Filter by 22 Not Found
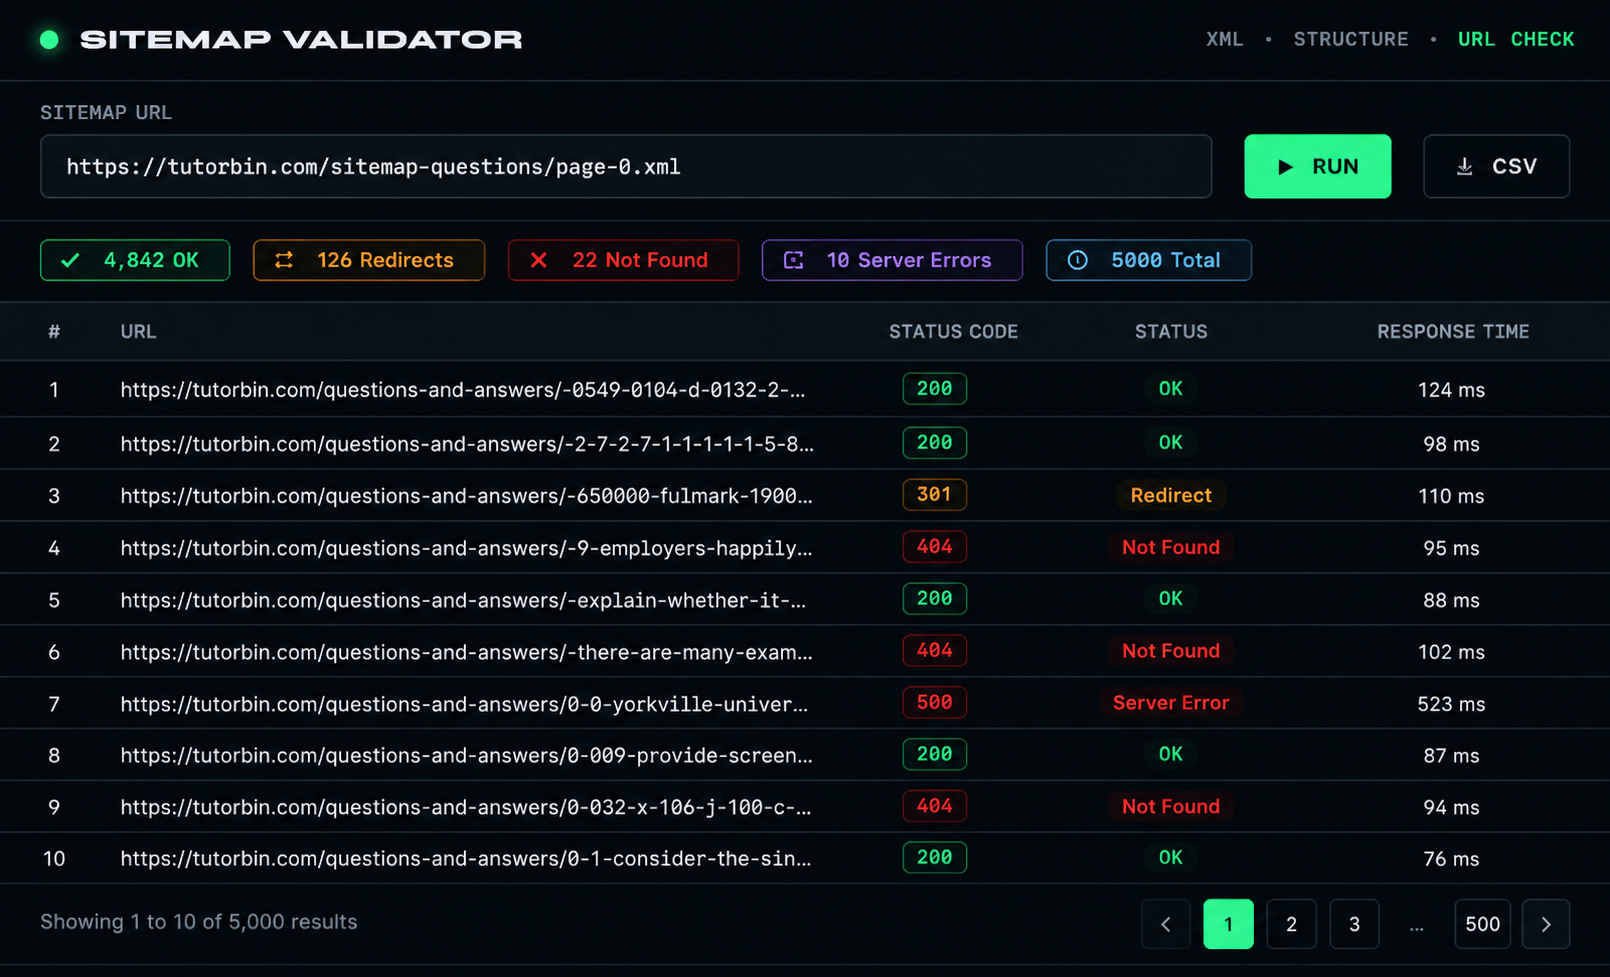The image size is (1610, 977). click(623, 260)
